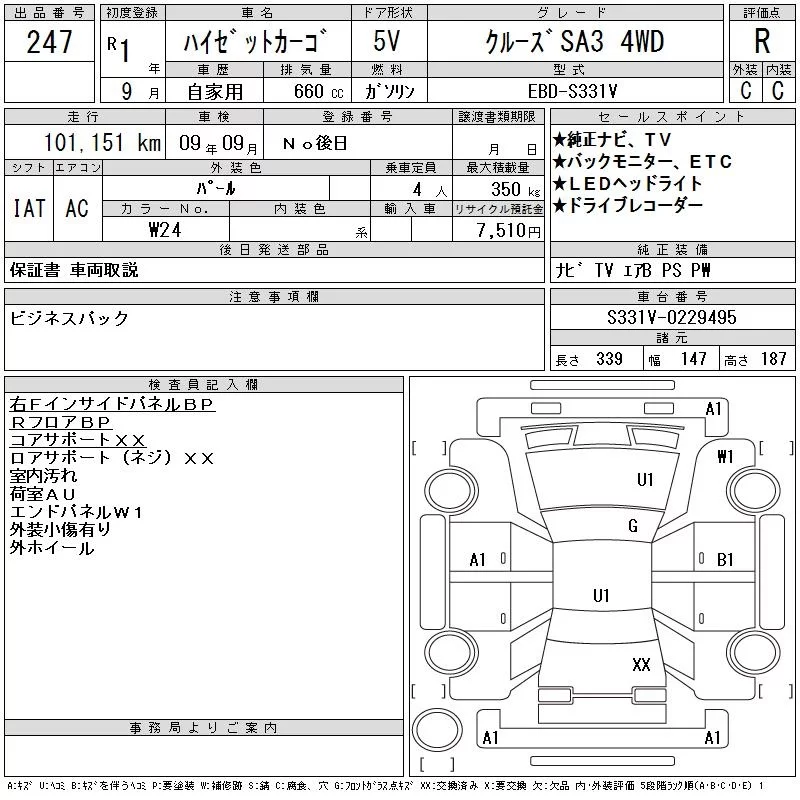Select inspector note "外ホイール"

[x=52, y=548]
